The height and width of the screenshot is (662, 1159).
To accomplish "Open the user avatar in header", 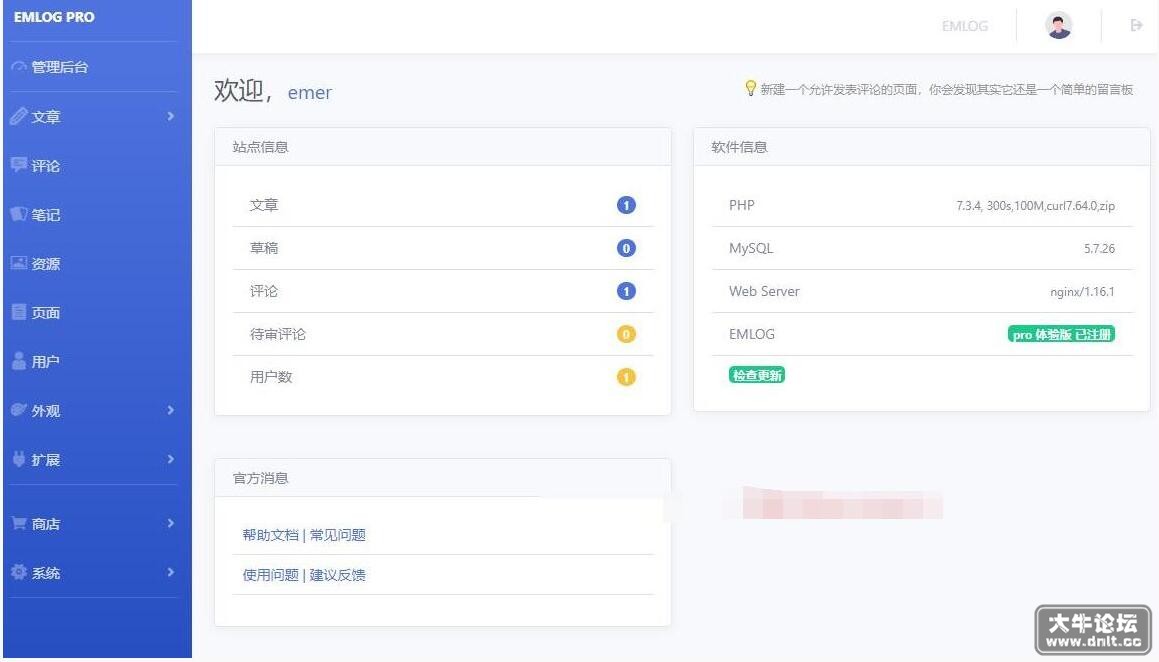I will 1058,26.
